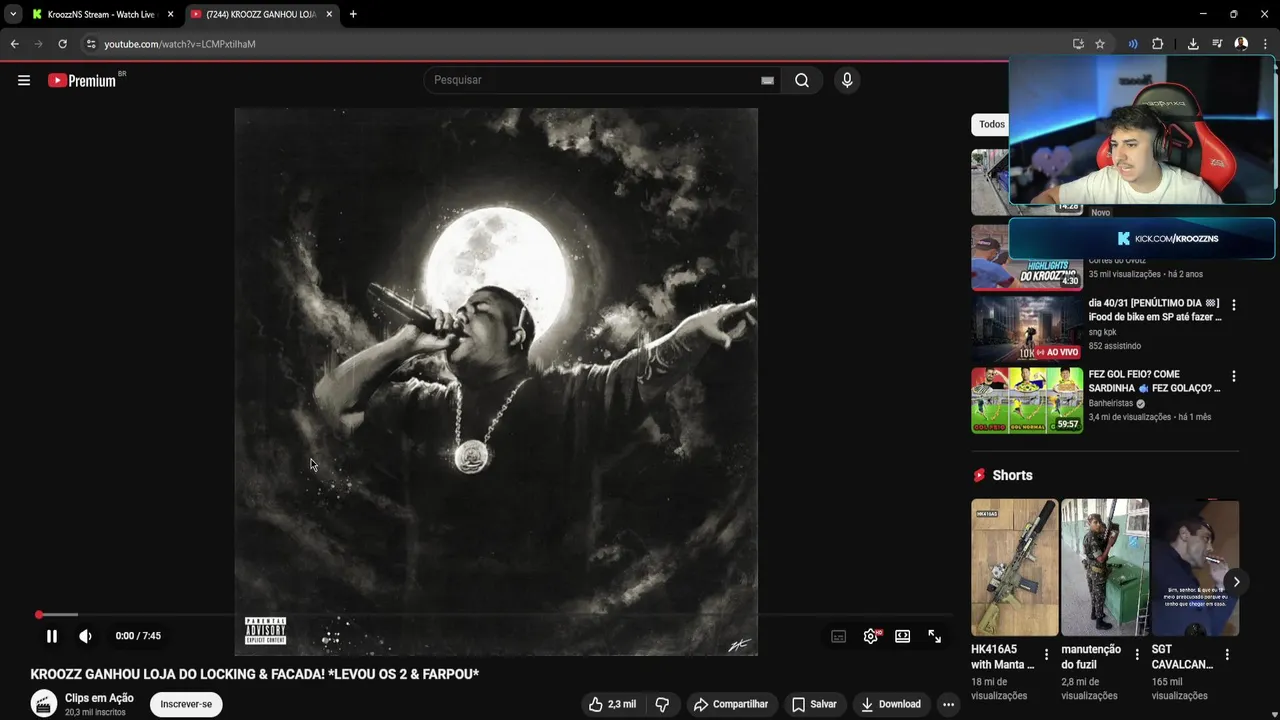Viewport: 1280px width, 720px height.
Task: Go back in browser history
Action: coord(14,44)
